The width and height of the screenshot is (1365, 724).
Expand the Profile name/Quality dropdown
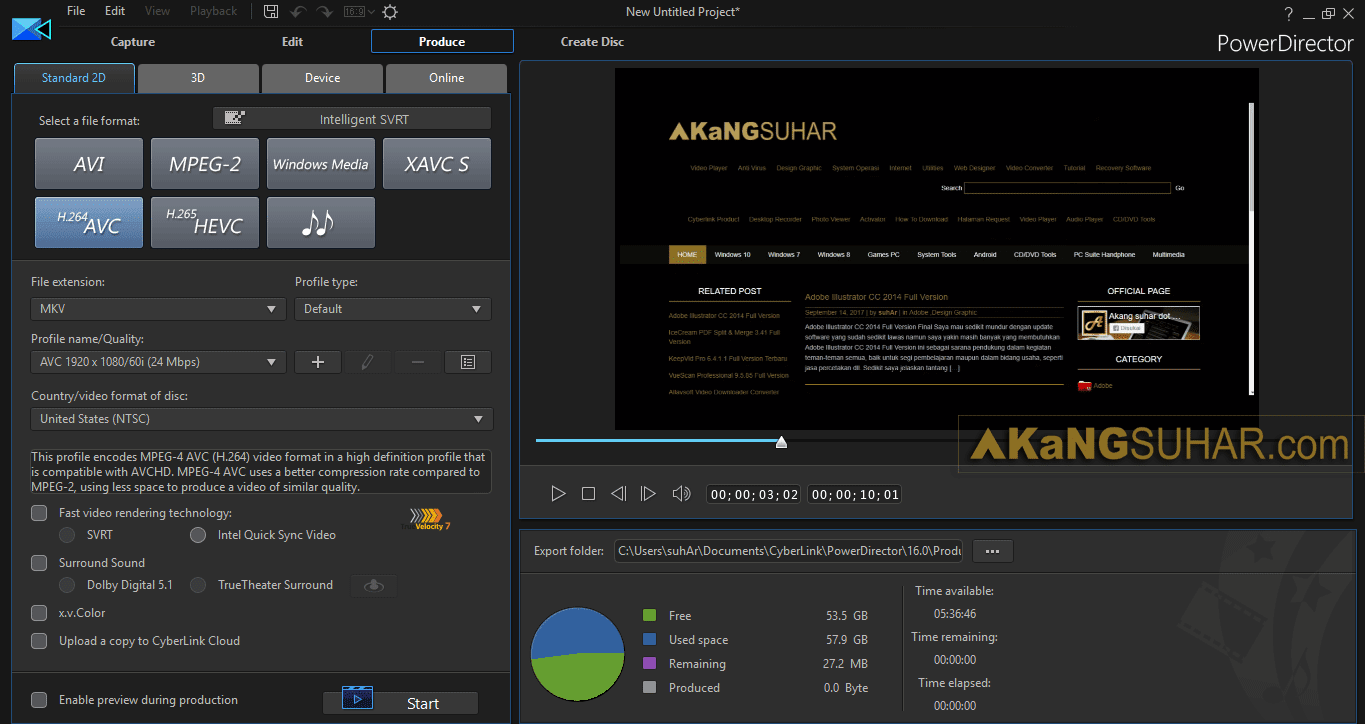click(159, 362)
